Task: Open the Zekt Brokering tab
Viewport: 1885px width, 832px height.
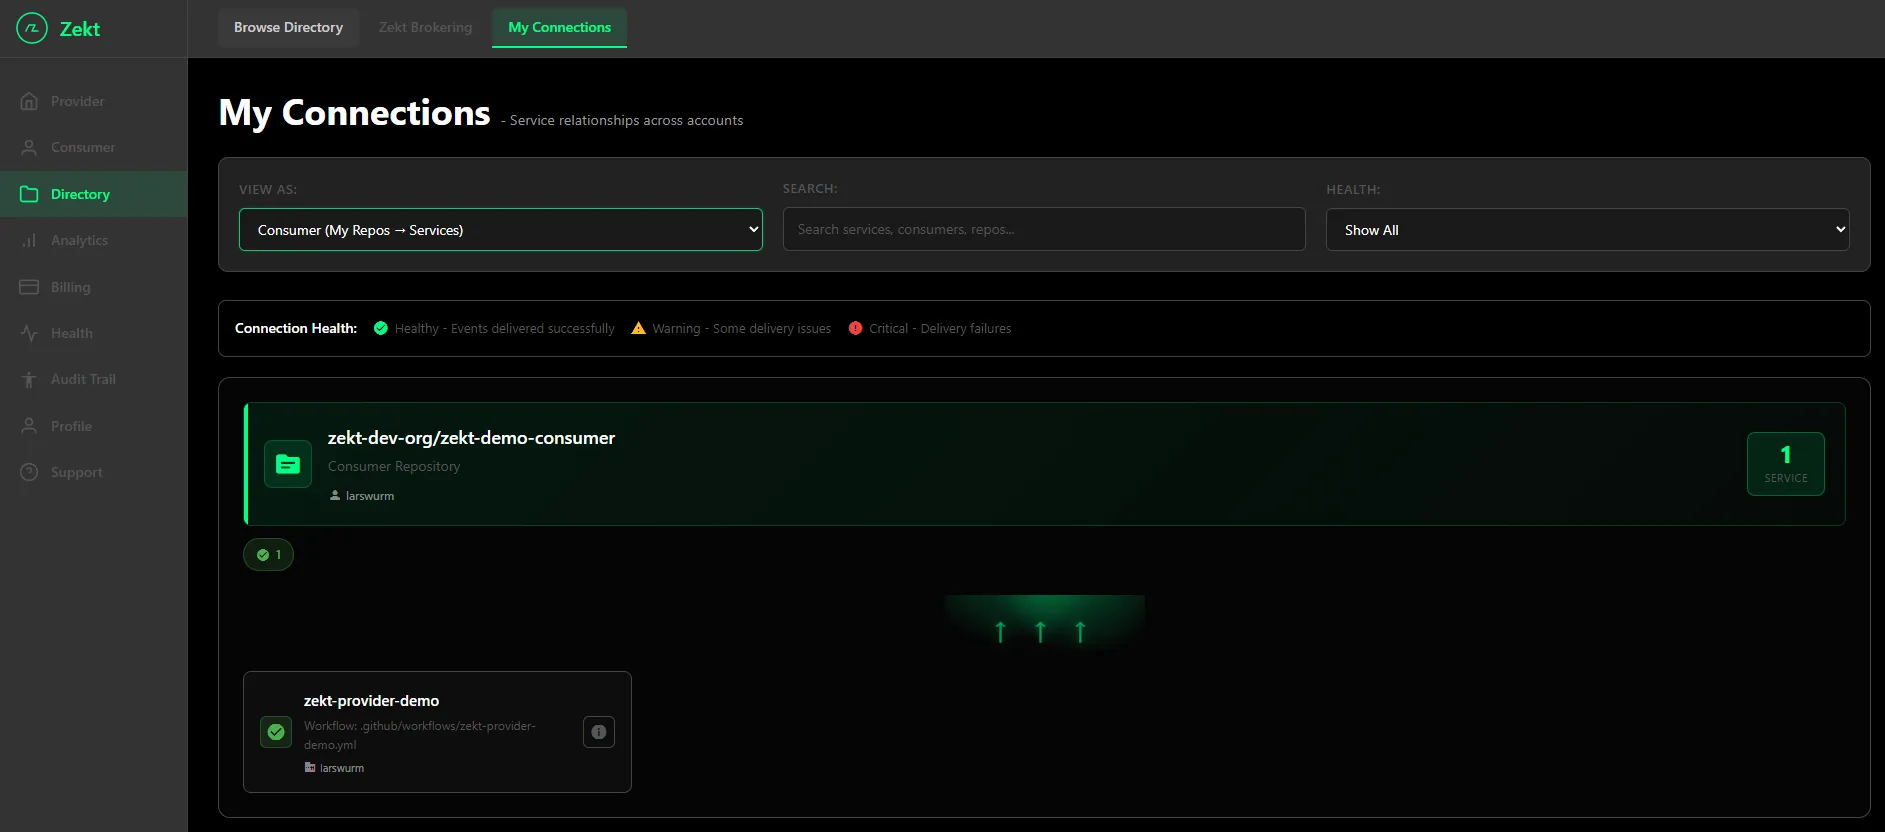Action: coord(425,27)
